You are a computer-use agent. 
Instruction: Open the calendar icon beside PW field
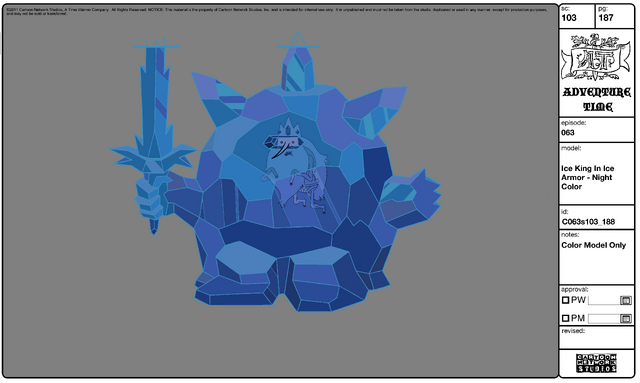626,301
